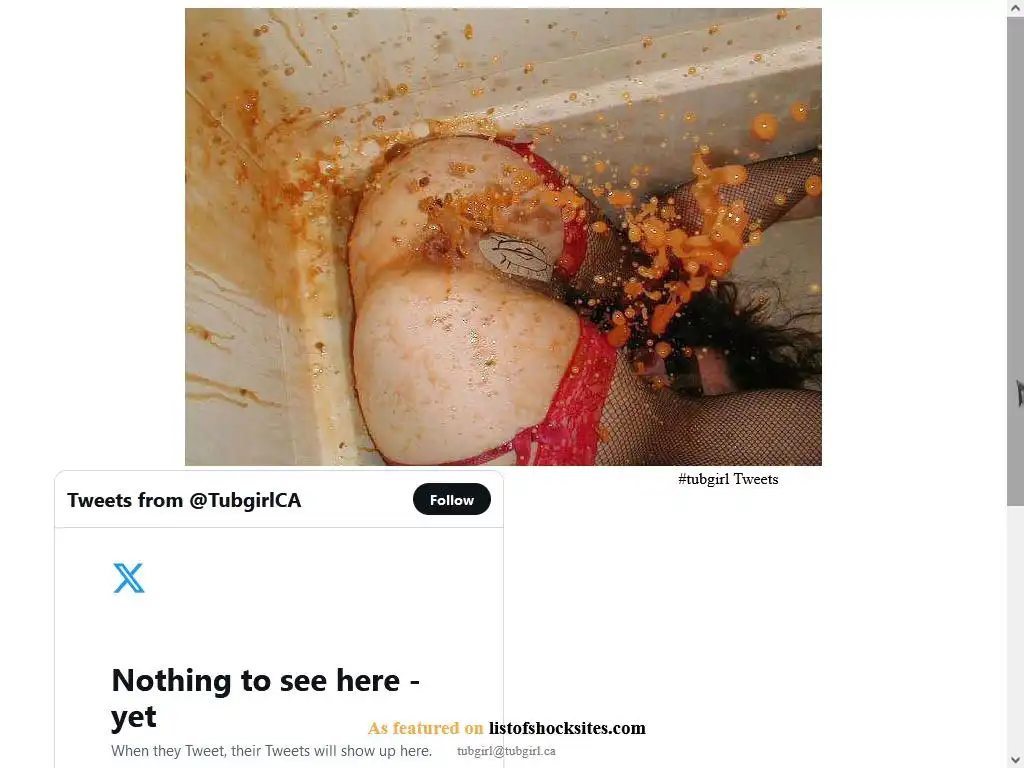Click the "When they Tweet" message text

click(272, 751)
